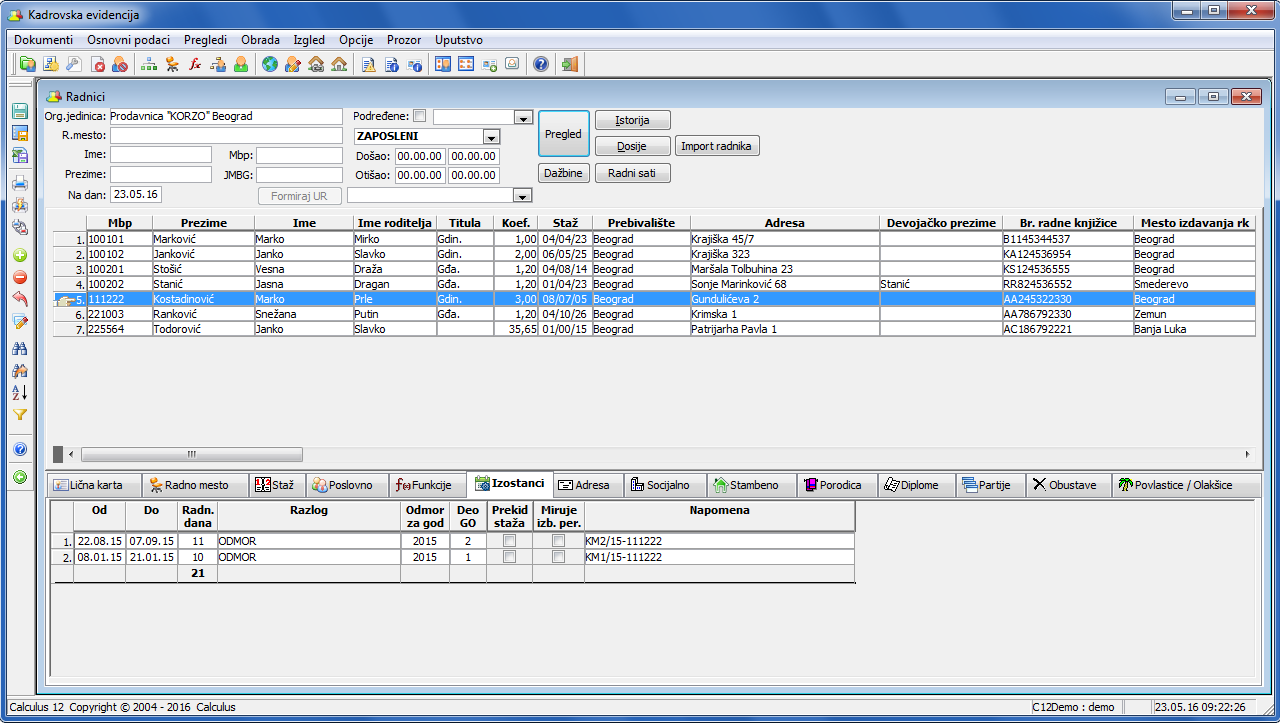
Task: Click the edit pencil icon in the left toolbar
Action: click(20, 321)
